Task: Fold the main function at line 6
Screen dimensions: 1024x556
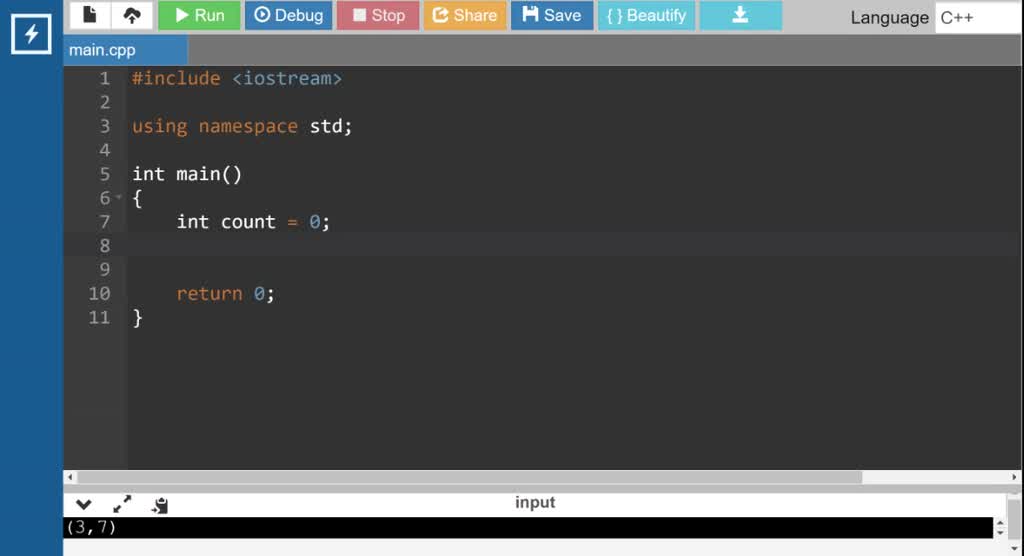Action: coord(119,198)
